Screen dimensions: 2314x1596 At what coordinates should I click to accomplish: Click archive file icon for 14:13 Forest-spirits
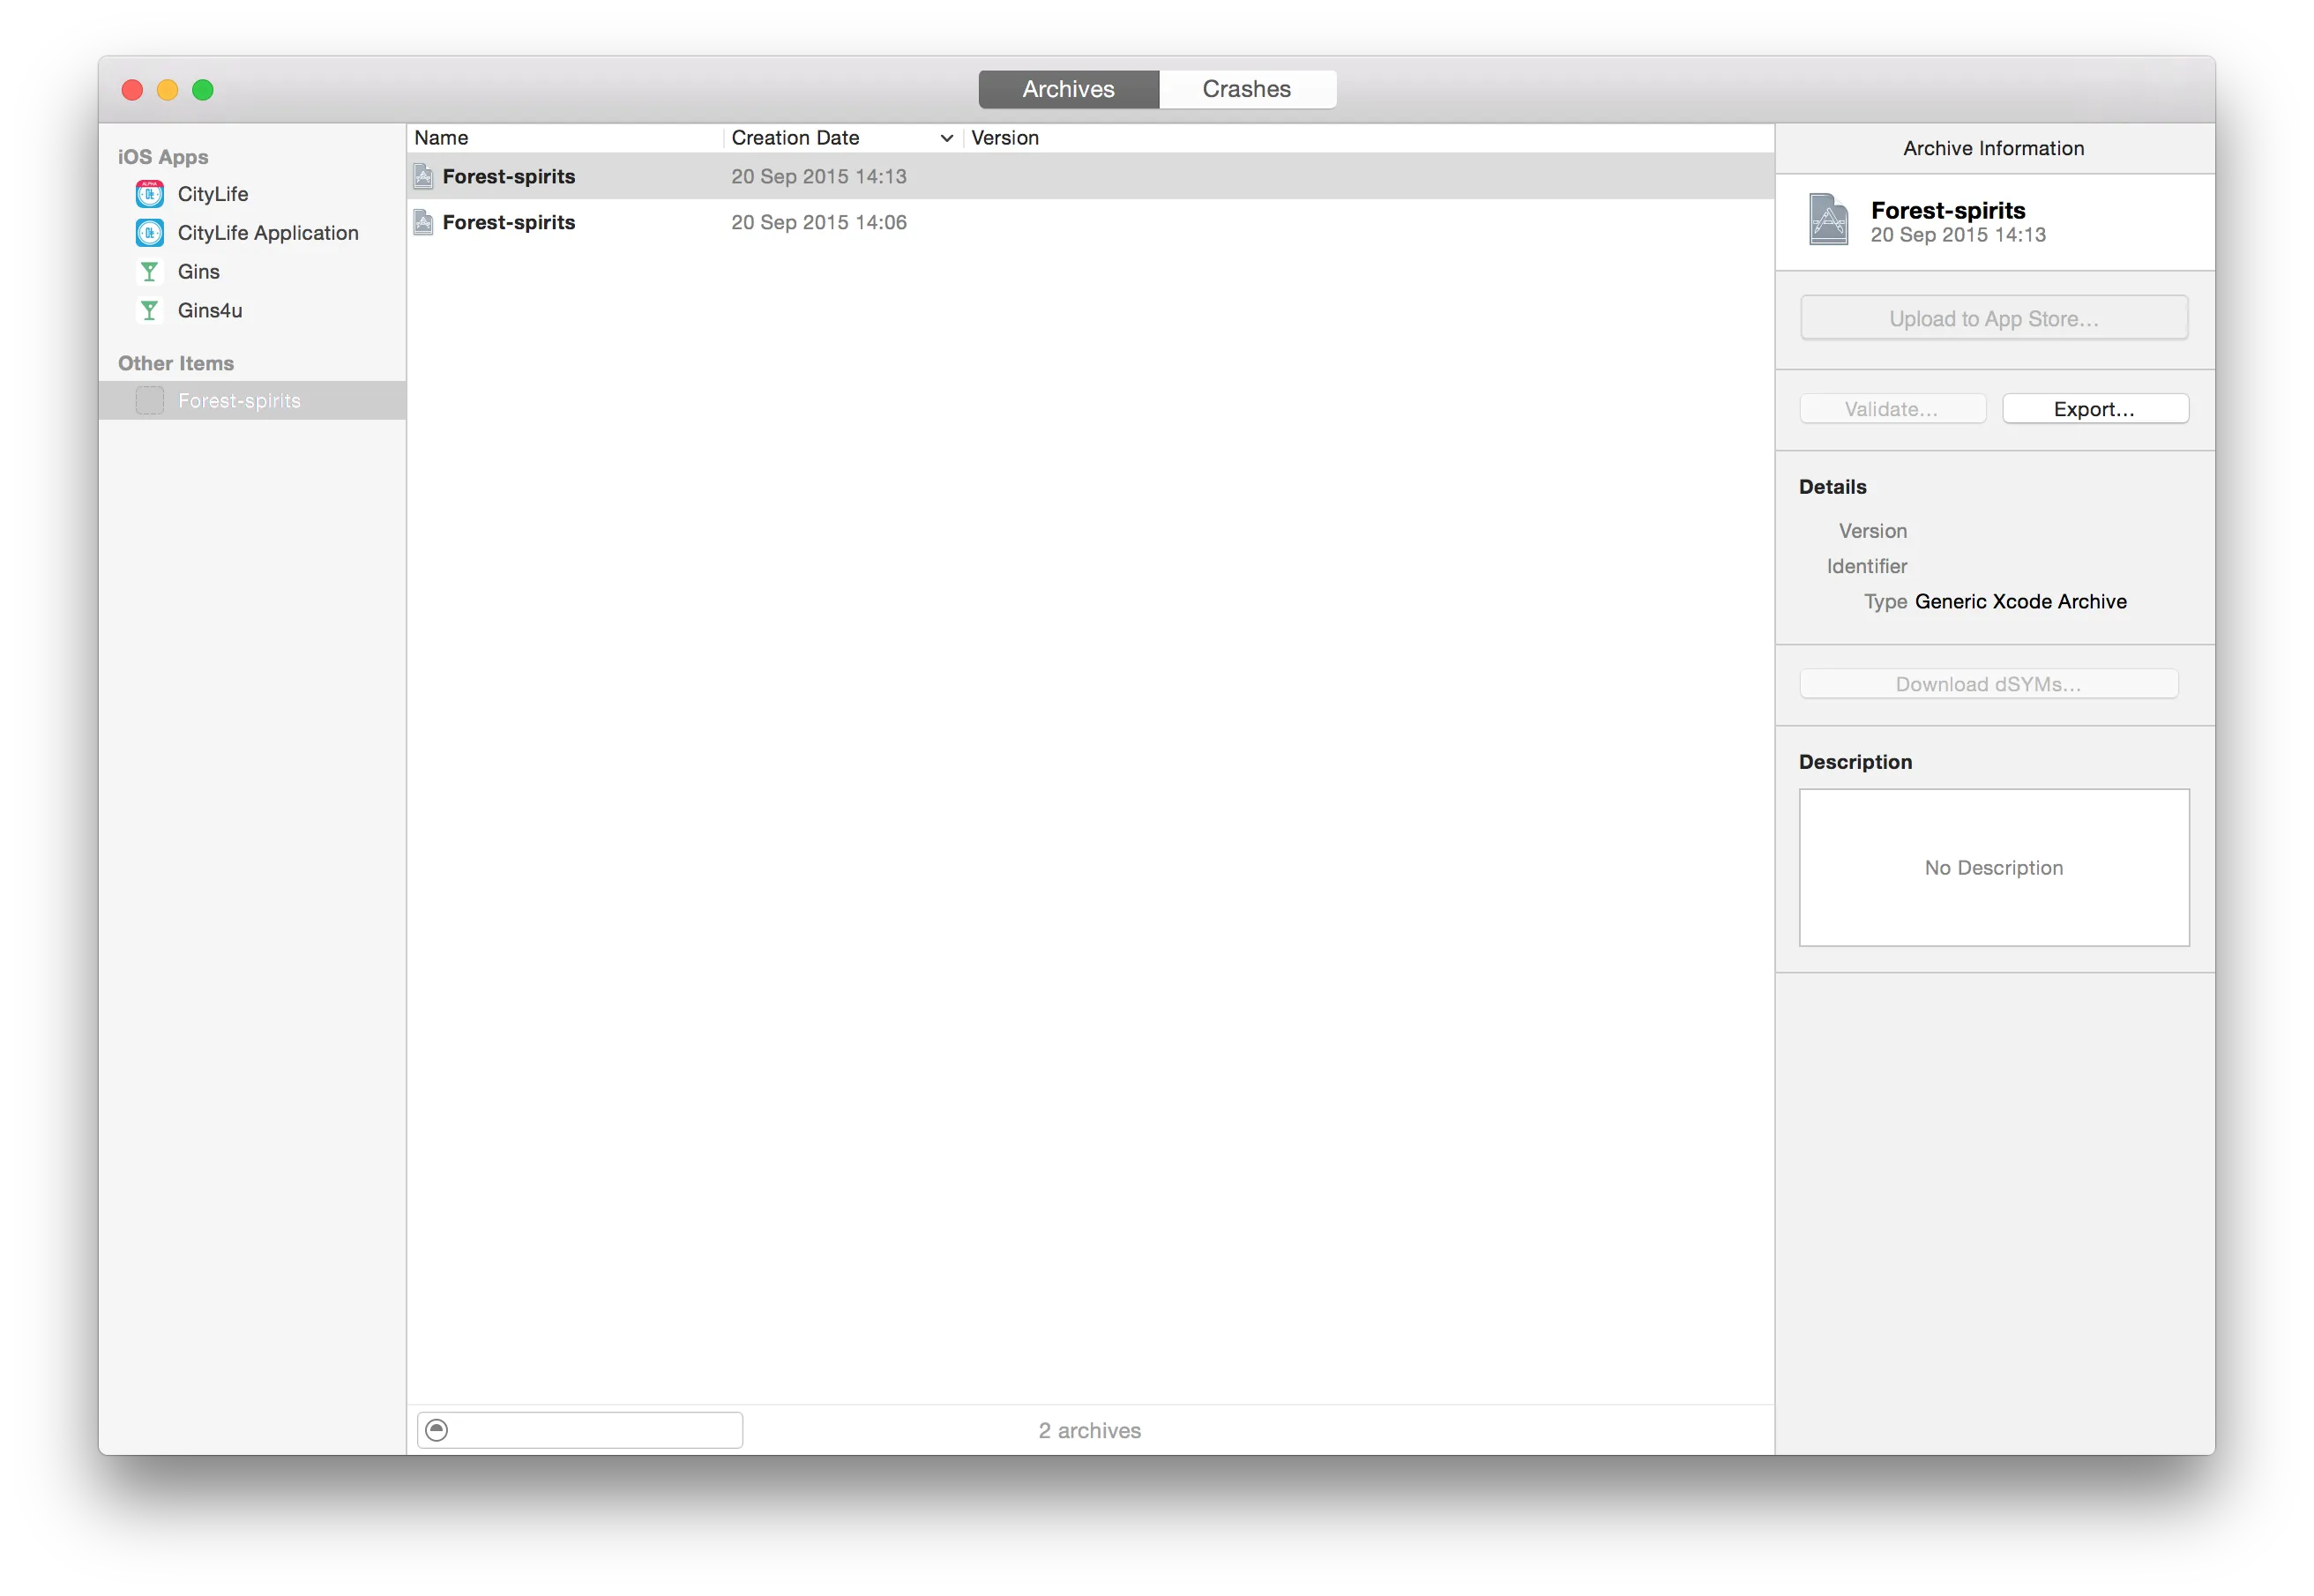(x=424, y=177)
